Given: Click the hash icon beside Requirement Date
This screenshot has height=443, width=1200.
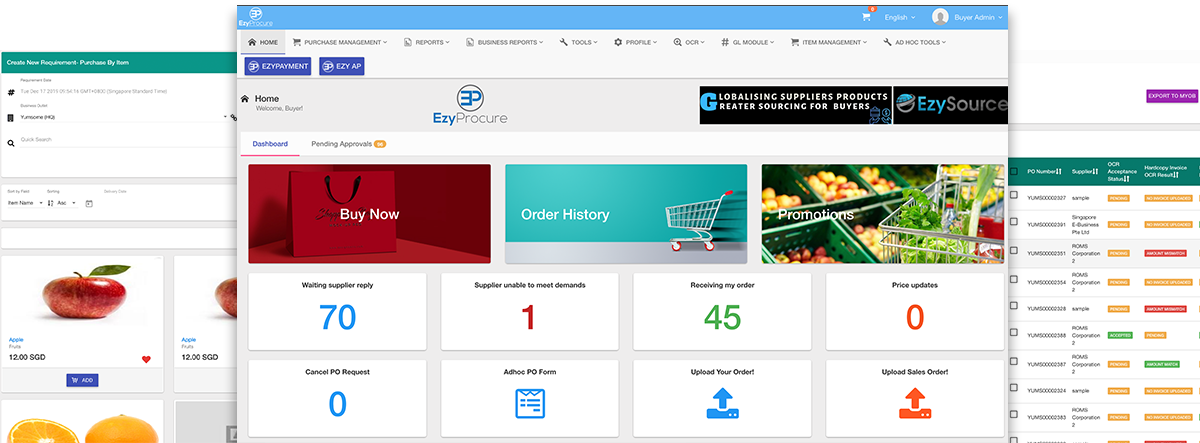Looking at the screenshot, I should pyautogui.click(x=11, y=92).
